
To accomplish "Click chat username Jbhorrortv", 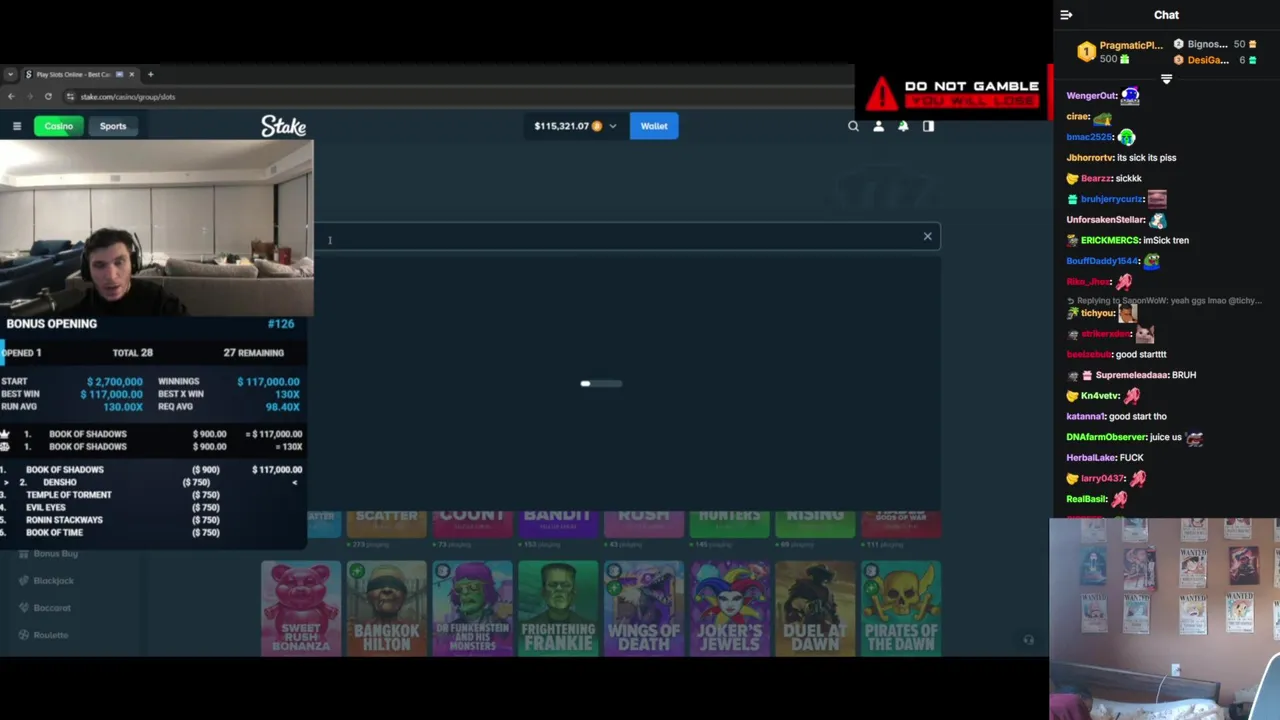I will 1090,158.
